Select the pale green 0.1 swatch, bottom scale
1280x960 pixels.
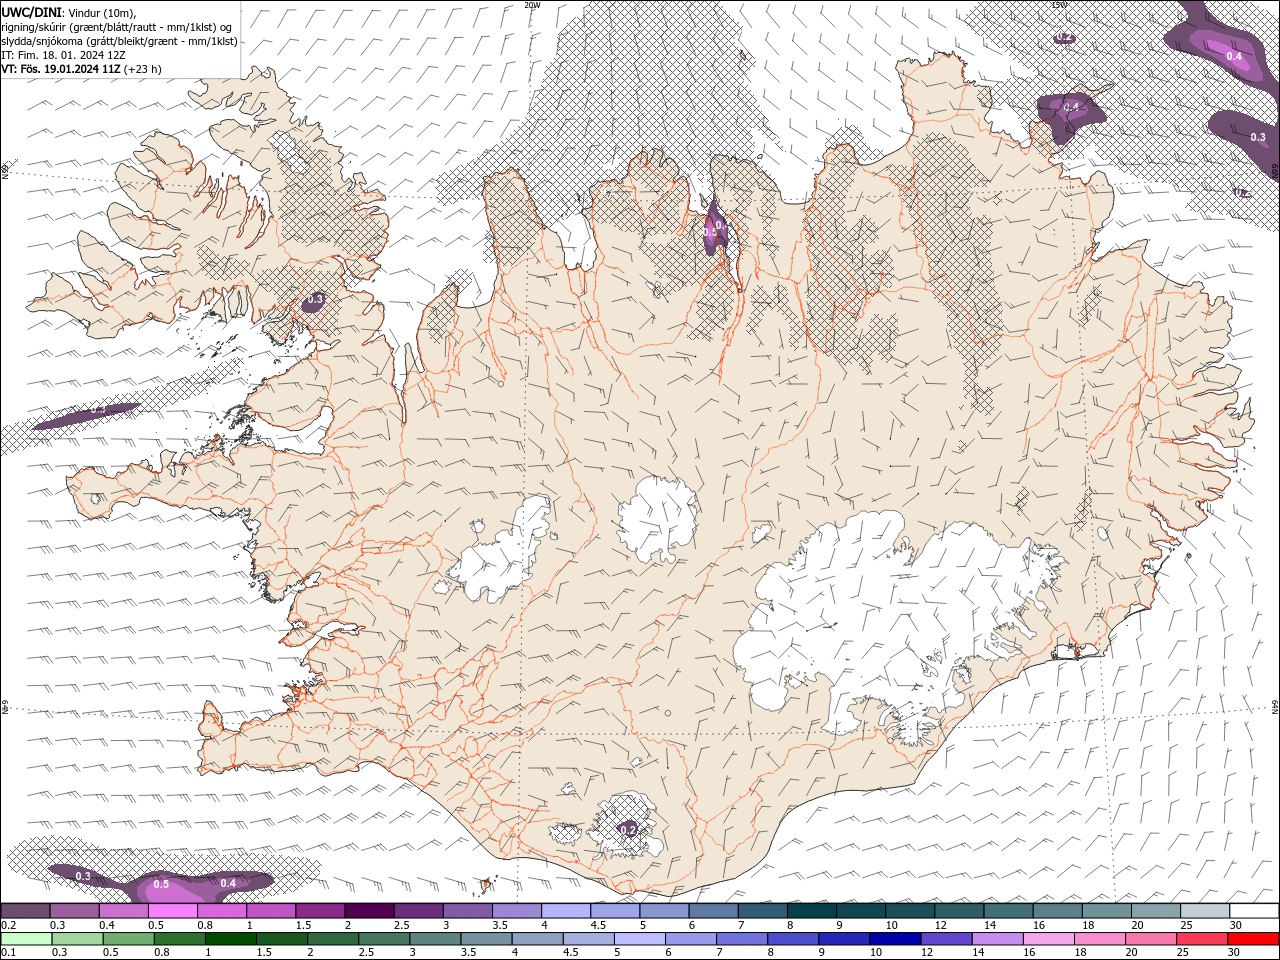(26, 939)
